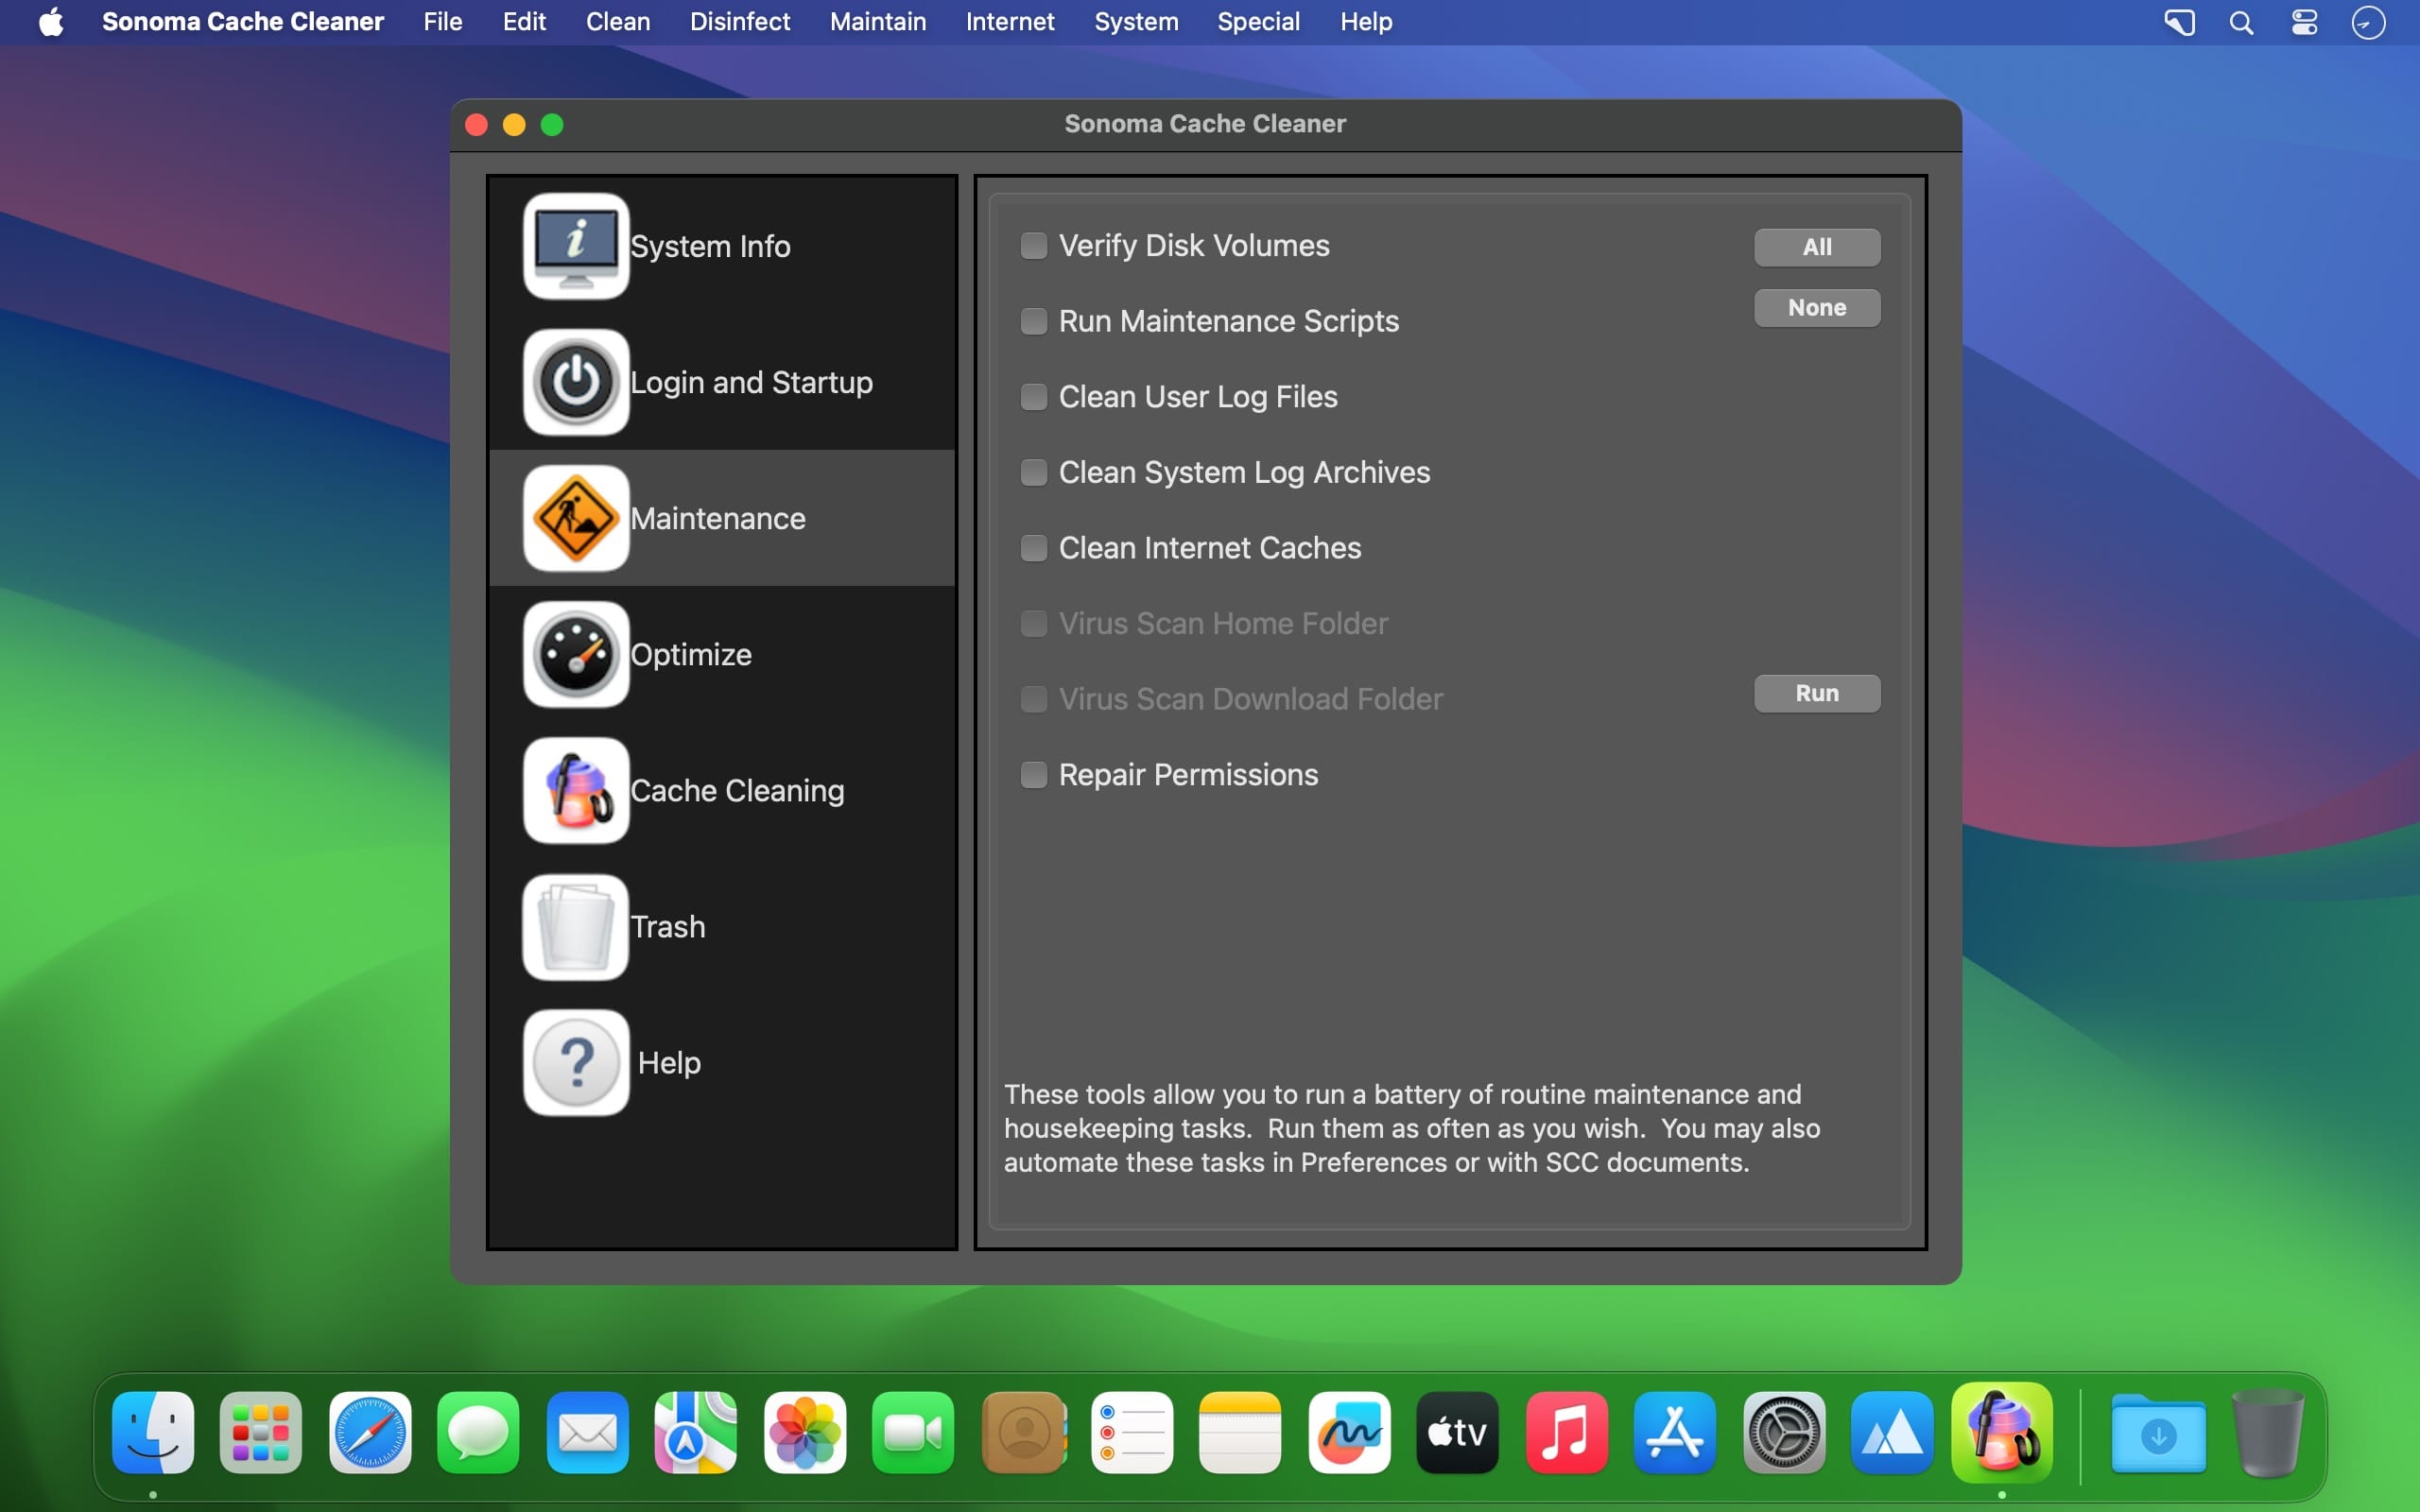Open the Special menu

point(1258,22)
